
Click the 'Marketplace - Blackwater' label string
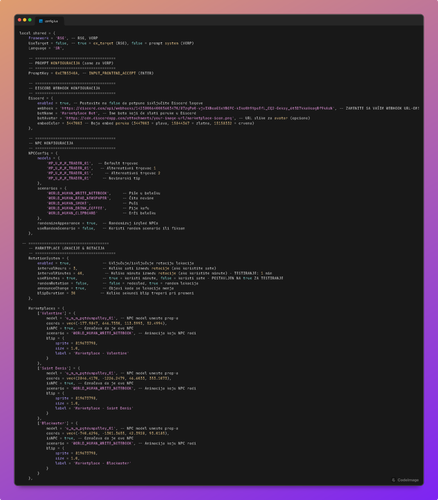(x=102, y=463)
